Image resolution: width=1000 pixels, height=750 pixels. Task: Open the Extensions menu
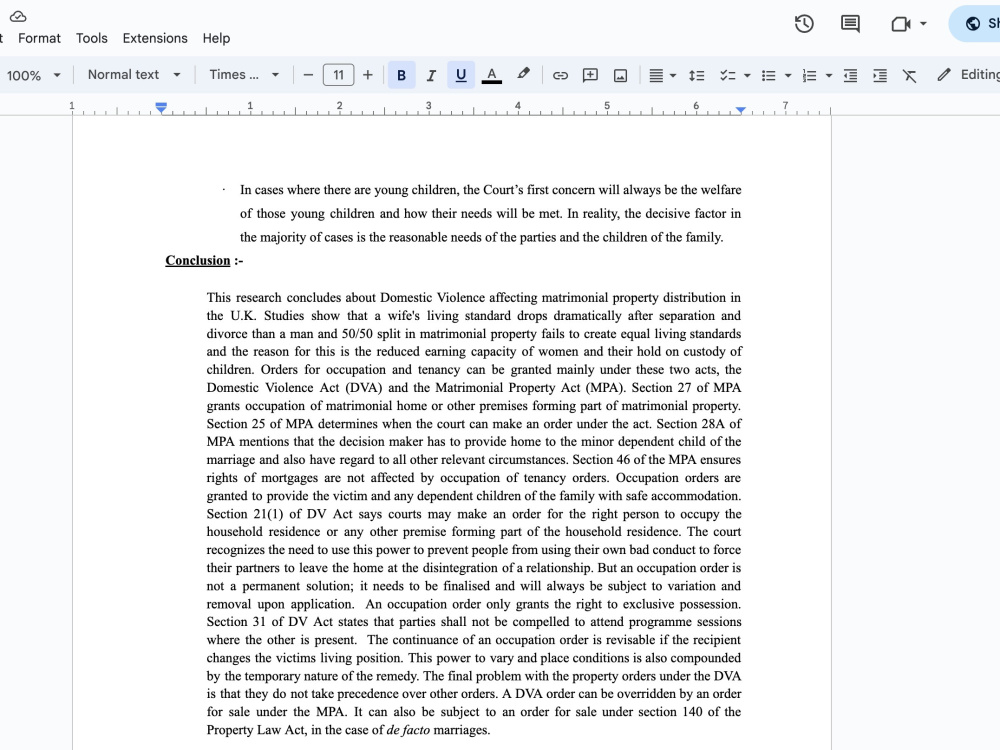point(155,38)
